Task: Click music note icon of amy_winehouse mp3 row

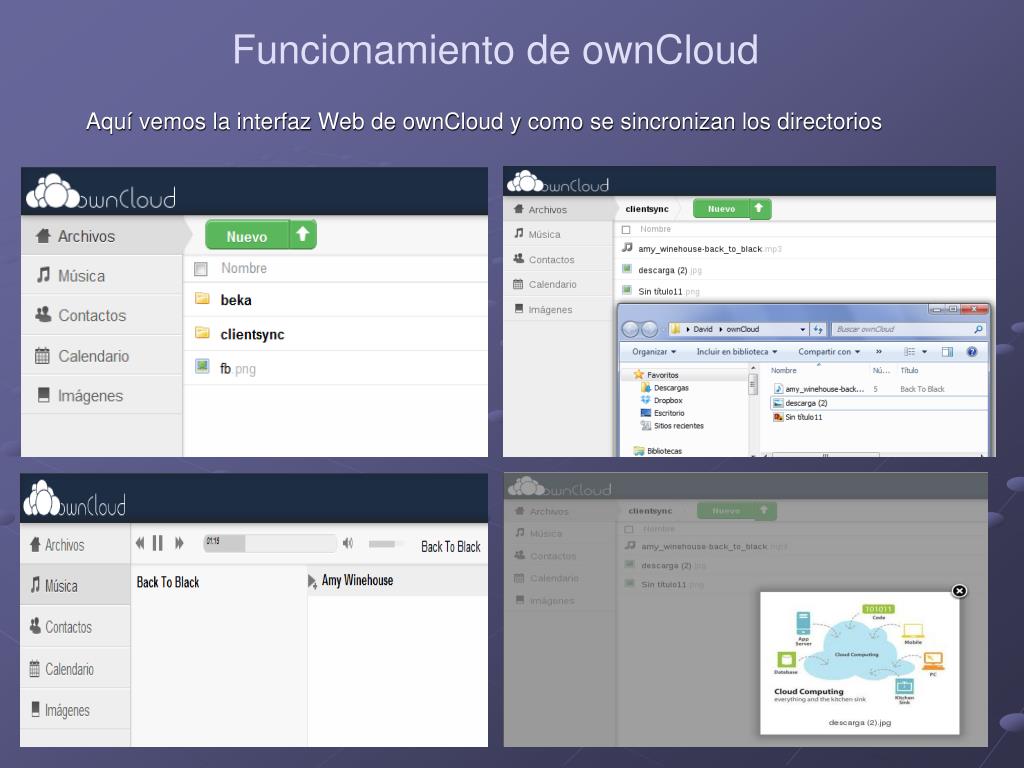Action: click(627, 248)
